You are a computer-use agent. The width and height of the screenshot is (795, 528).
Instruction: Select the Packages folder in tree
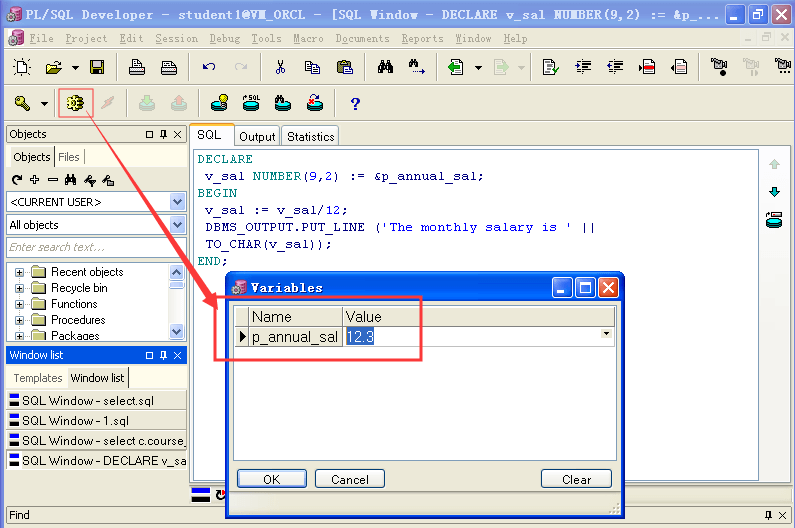click(75, 335)
